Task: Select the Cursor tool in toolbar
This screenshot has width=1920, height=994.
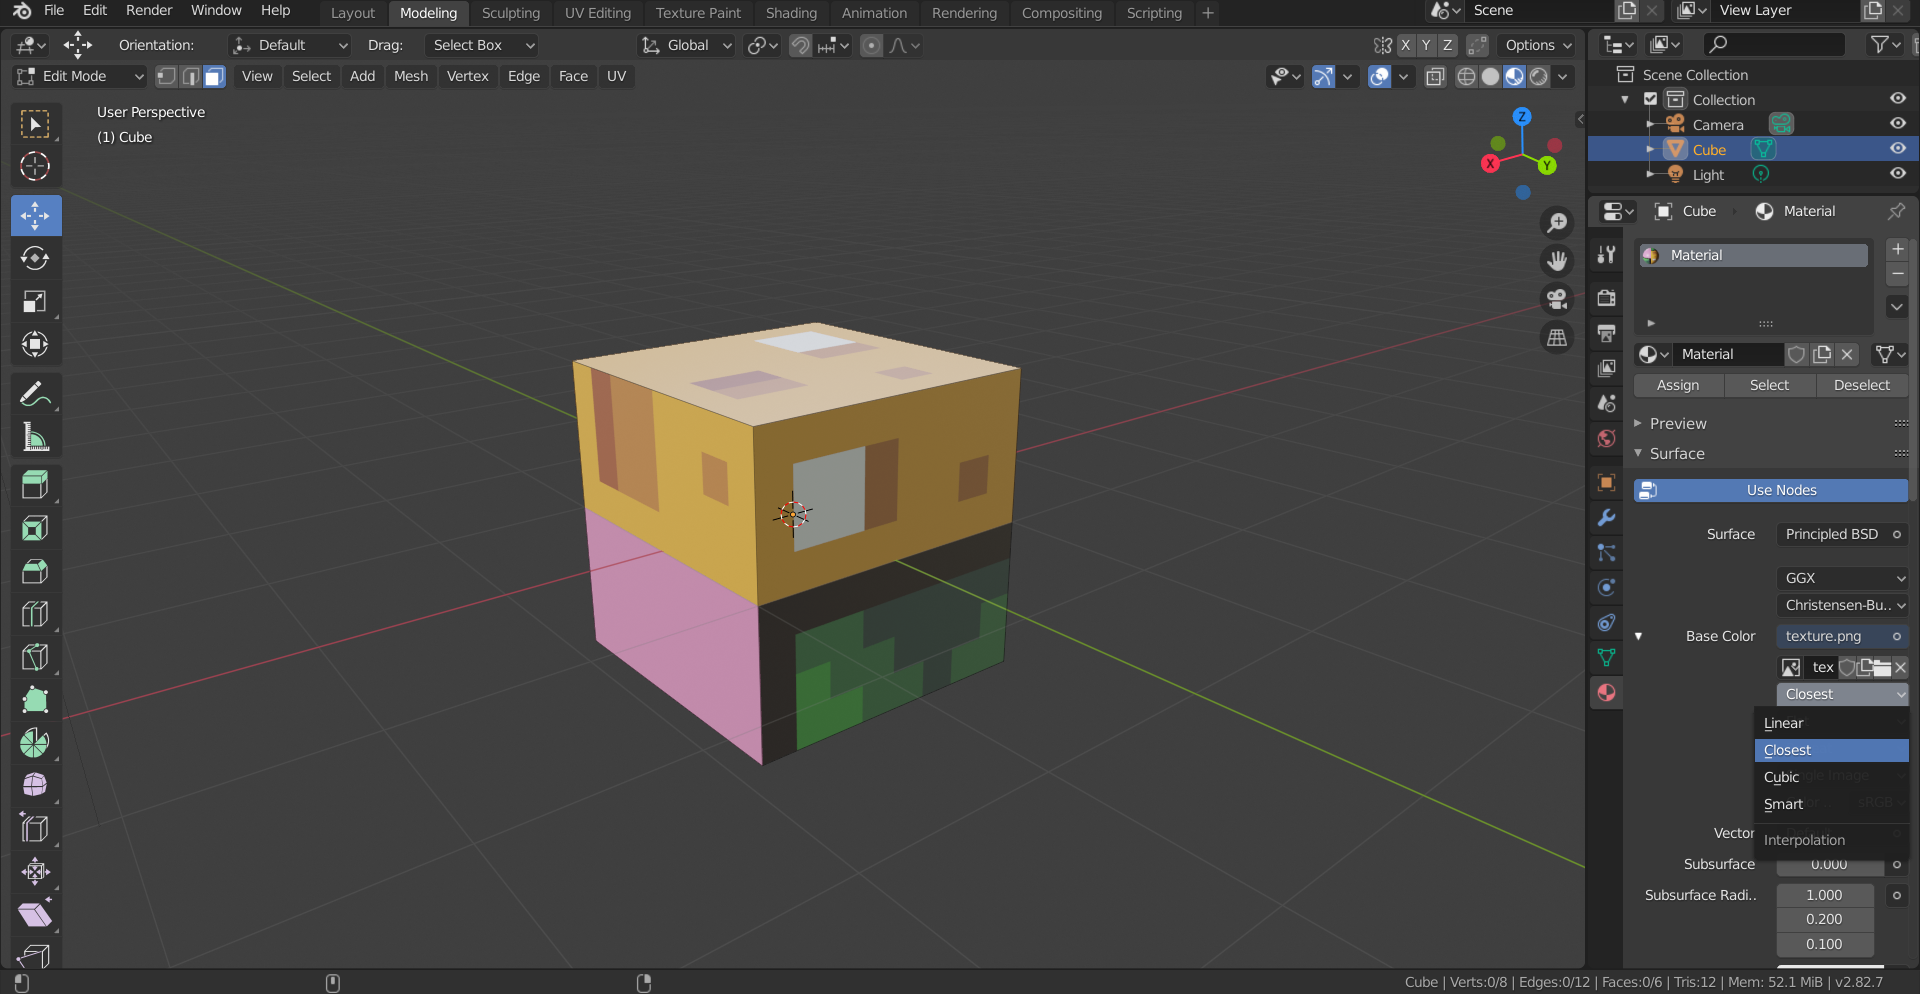Action: pyautogui.click(x=35, y=166)
